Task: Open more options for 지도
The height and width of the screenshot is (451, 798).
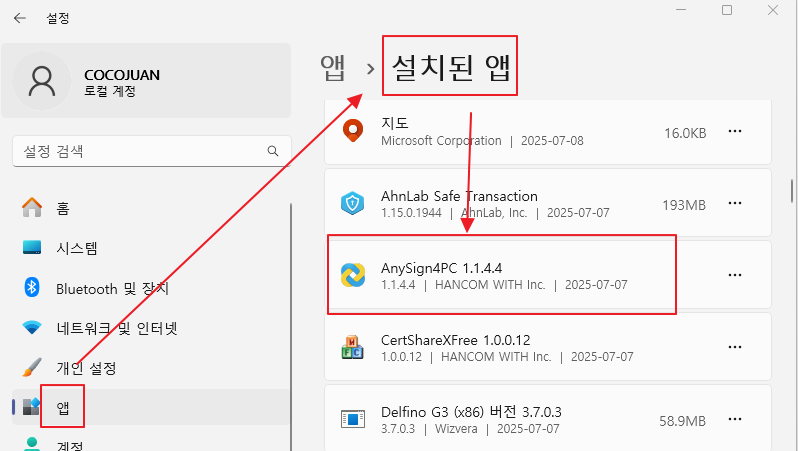Action: 735,131
